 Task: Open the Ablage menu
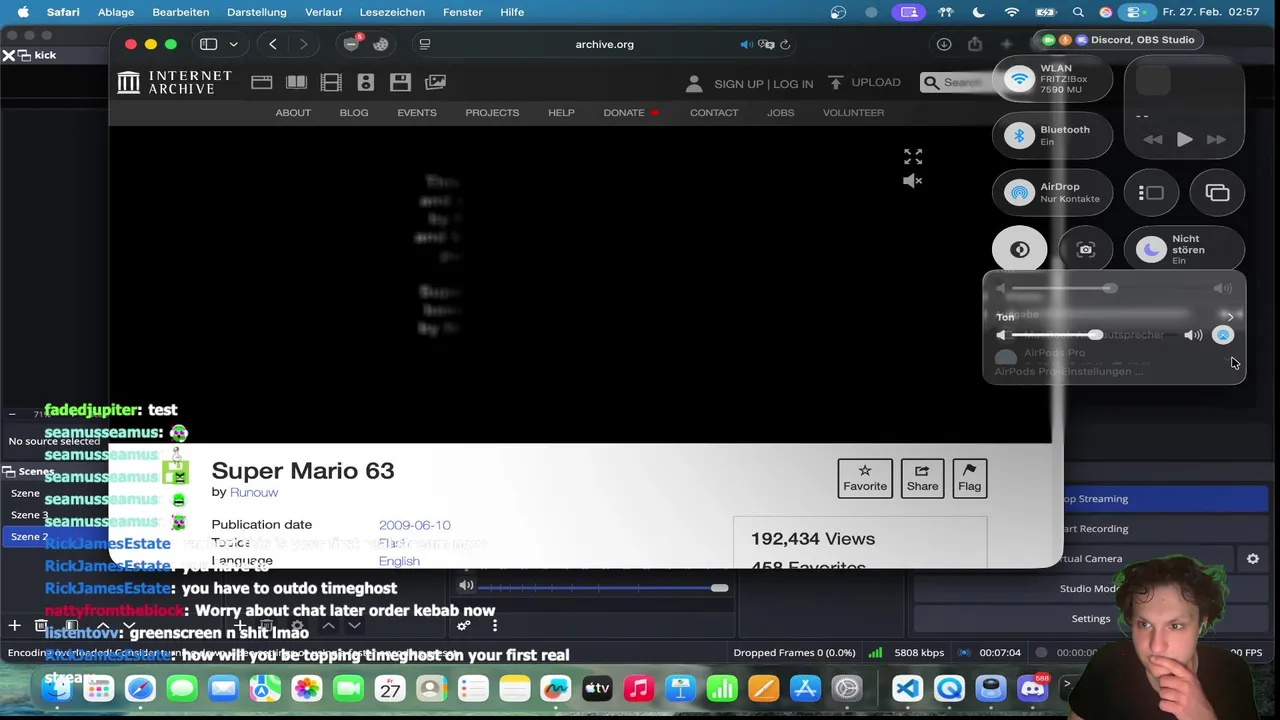pos(117,12)
